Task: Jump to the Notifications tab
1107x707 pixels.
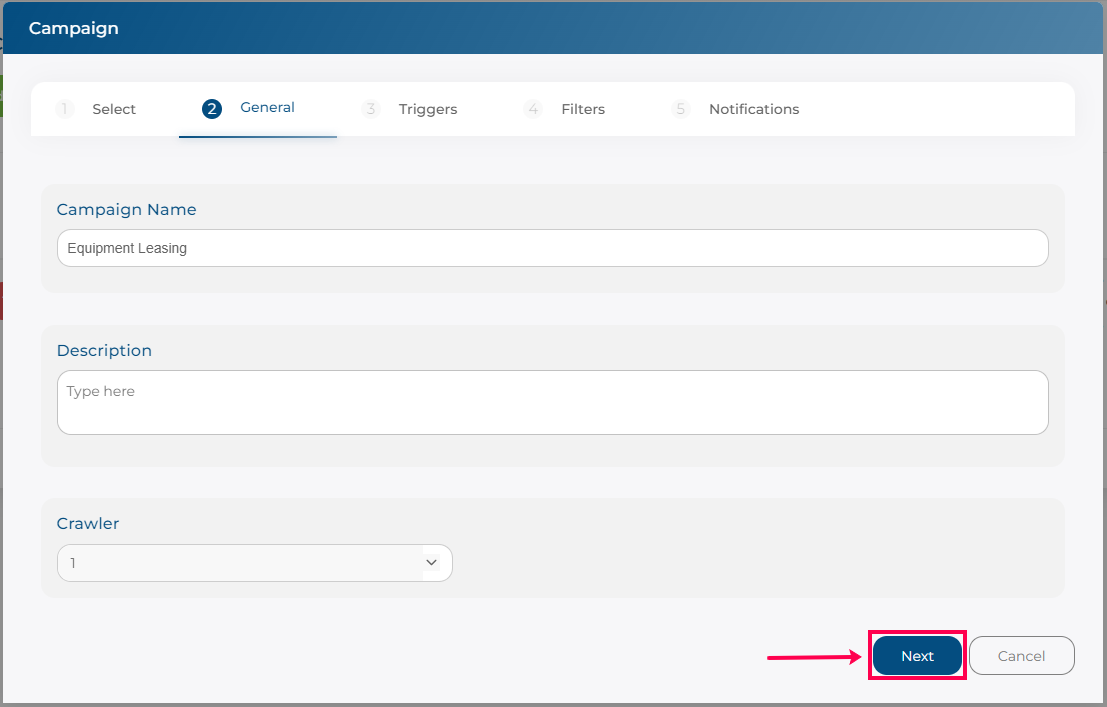Action: 753,109
